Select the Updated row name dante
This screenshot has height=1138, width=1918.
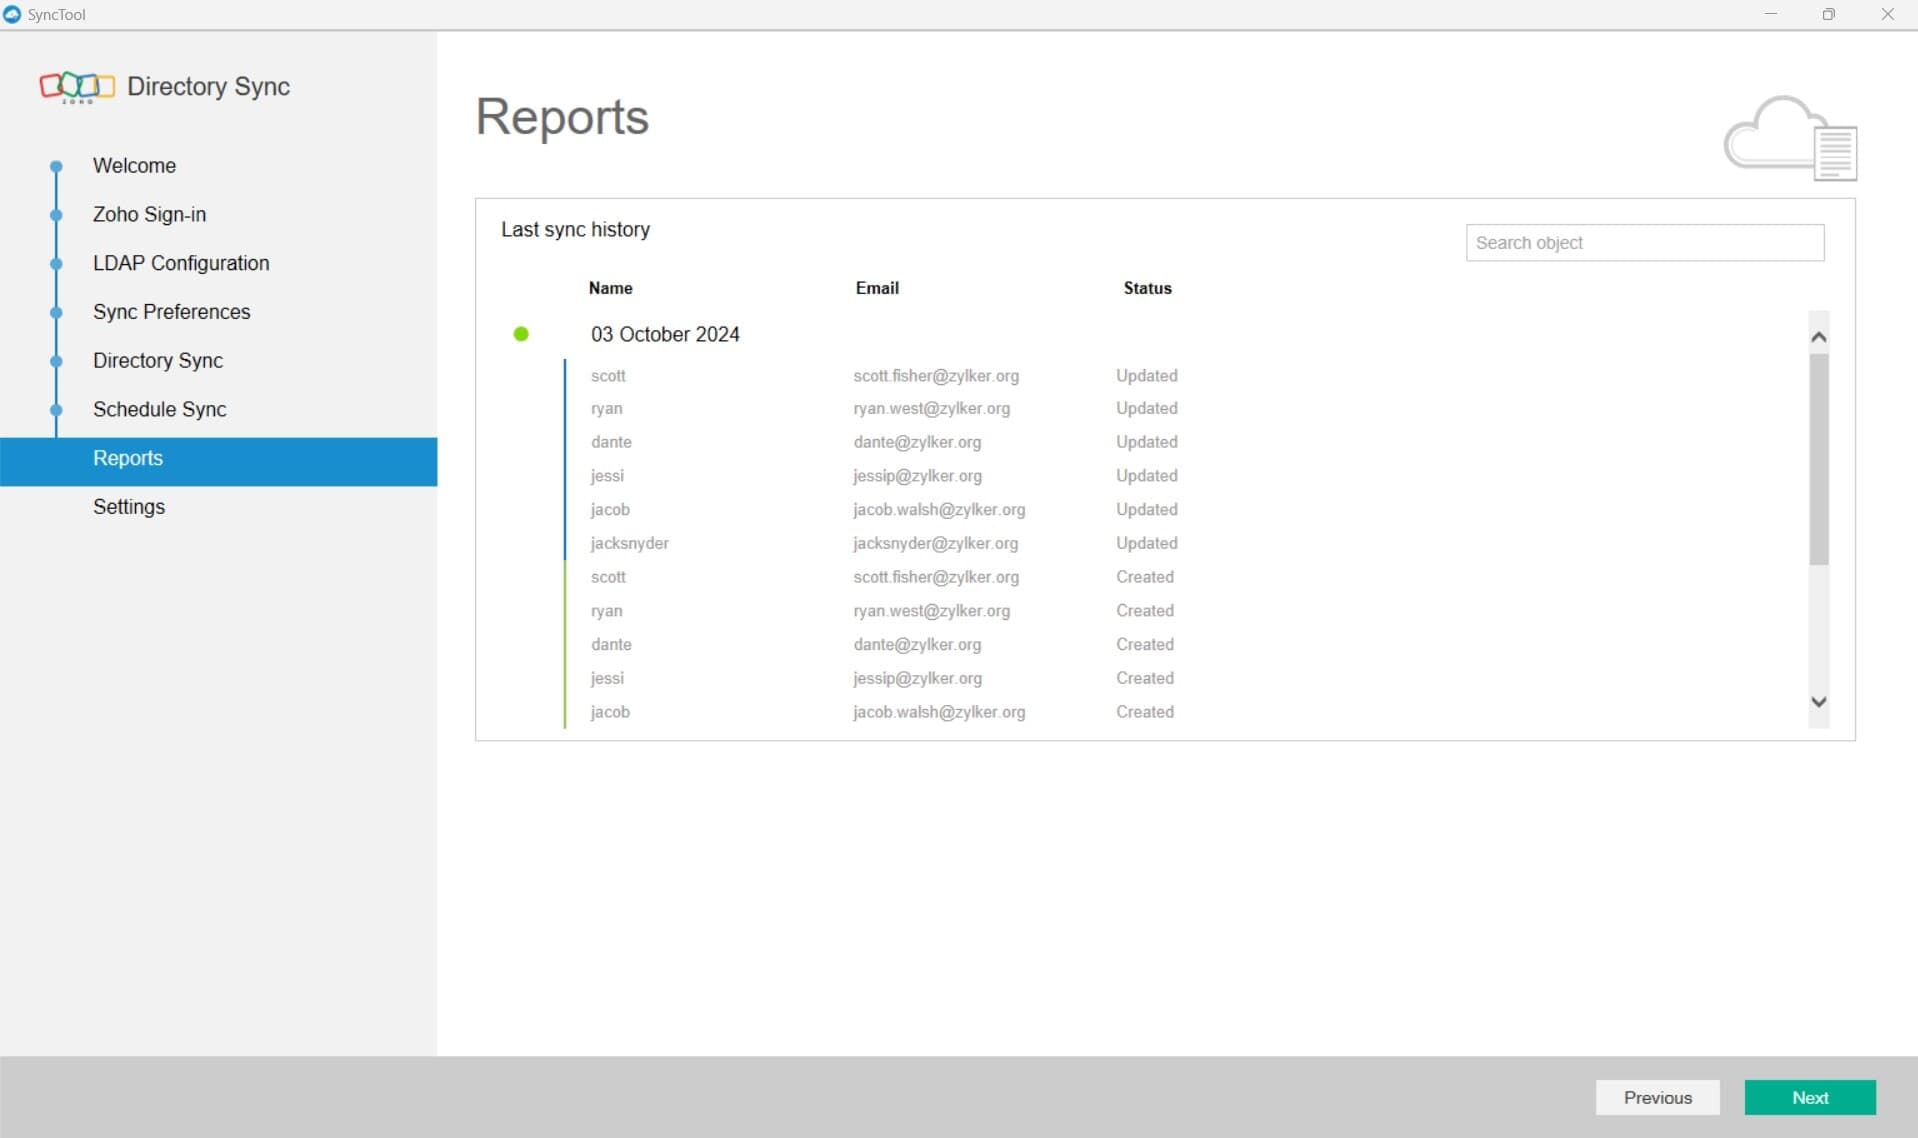(x=611, y=442)
